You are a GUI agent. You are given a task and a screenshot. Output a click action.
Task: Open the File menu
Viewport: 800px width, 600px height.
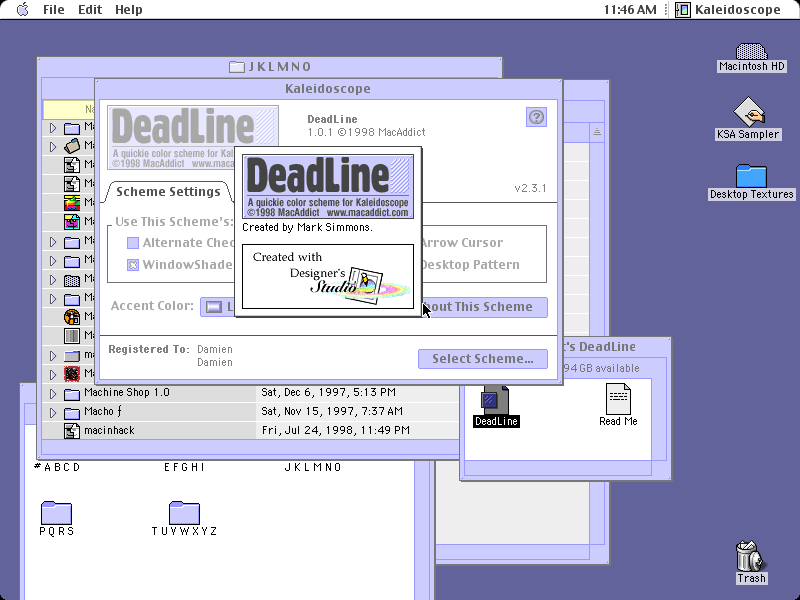coord(54,10)
